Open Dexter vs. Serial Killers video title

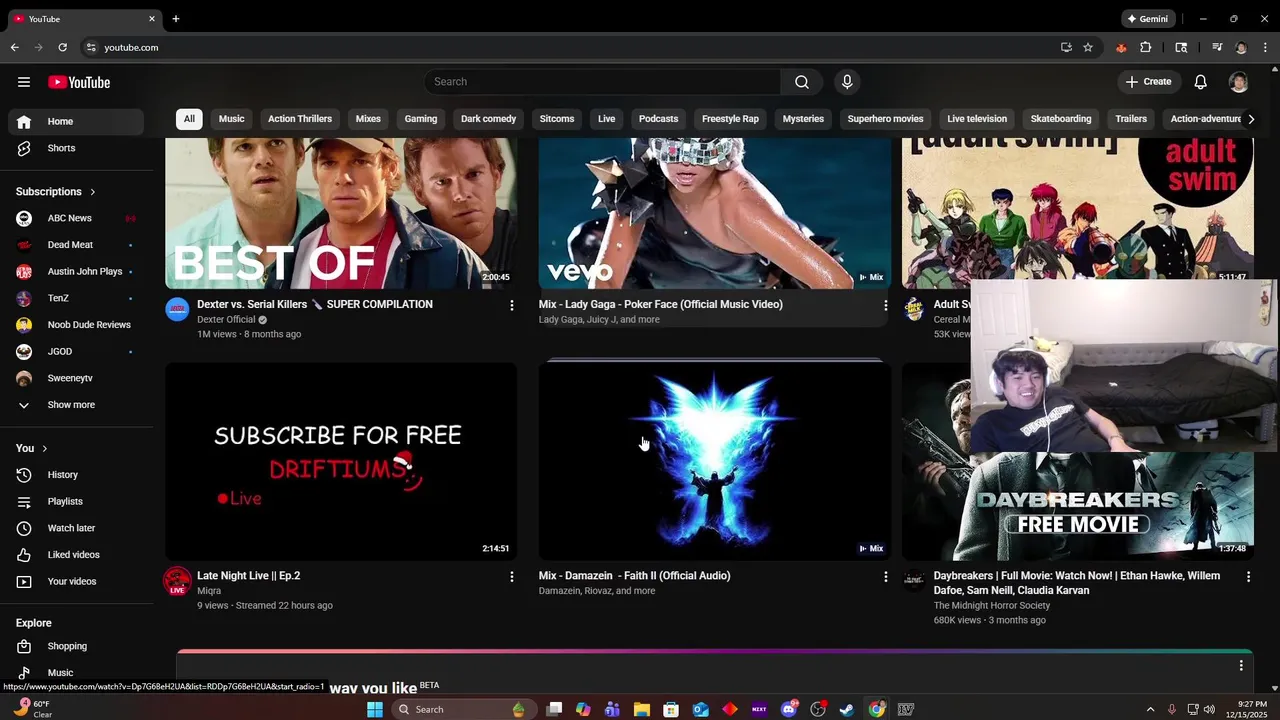click(x=315, y=304)
